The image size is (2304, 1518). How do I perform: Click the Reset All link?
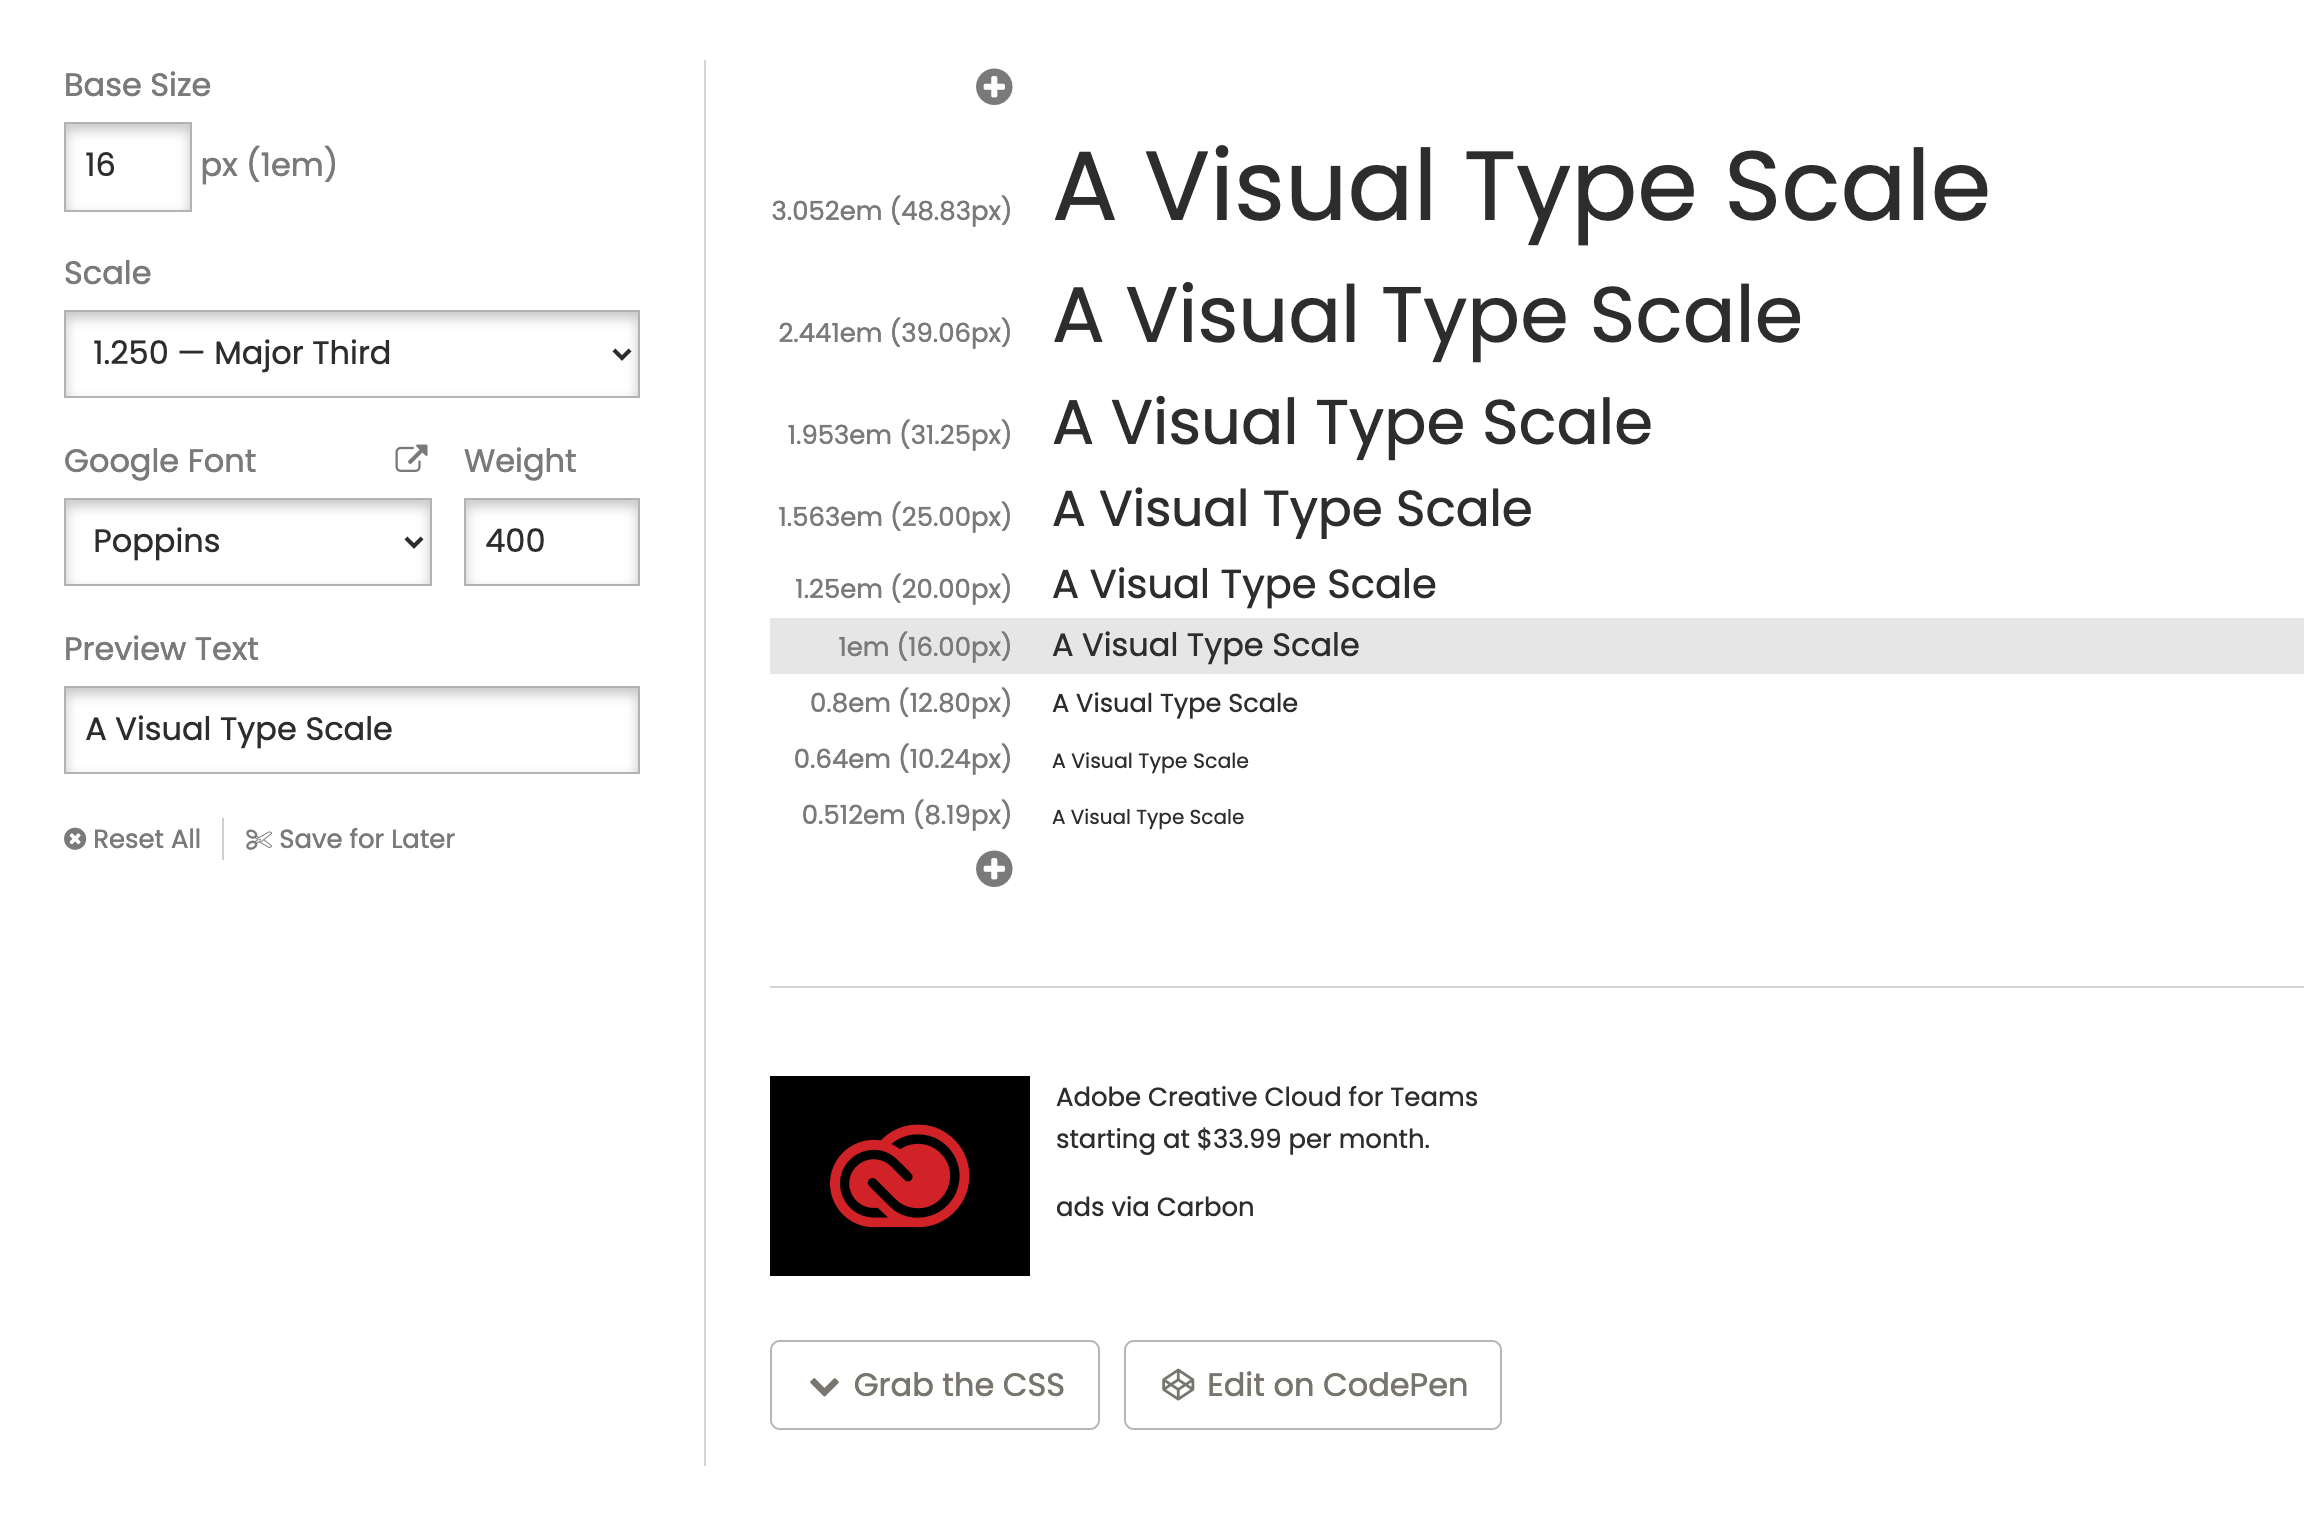tap(146, 839)
